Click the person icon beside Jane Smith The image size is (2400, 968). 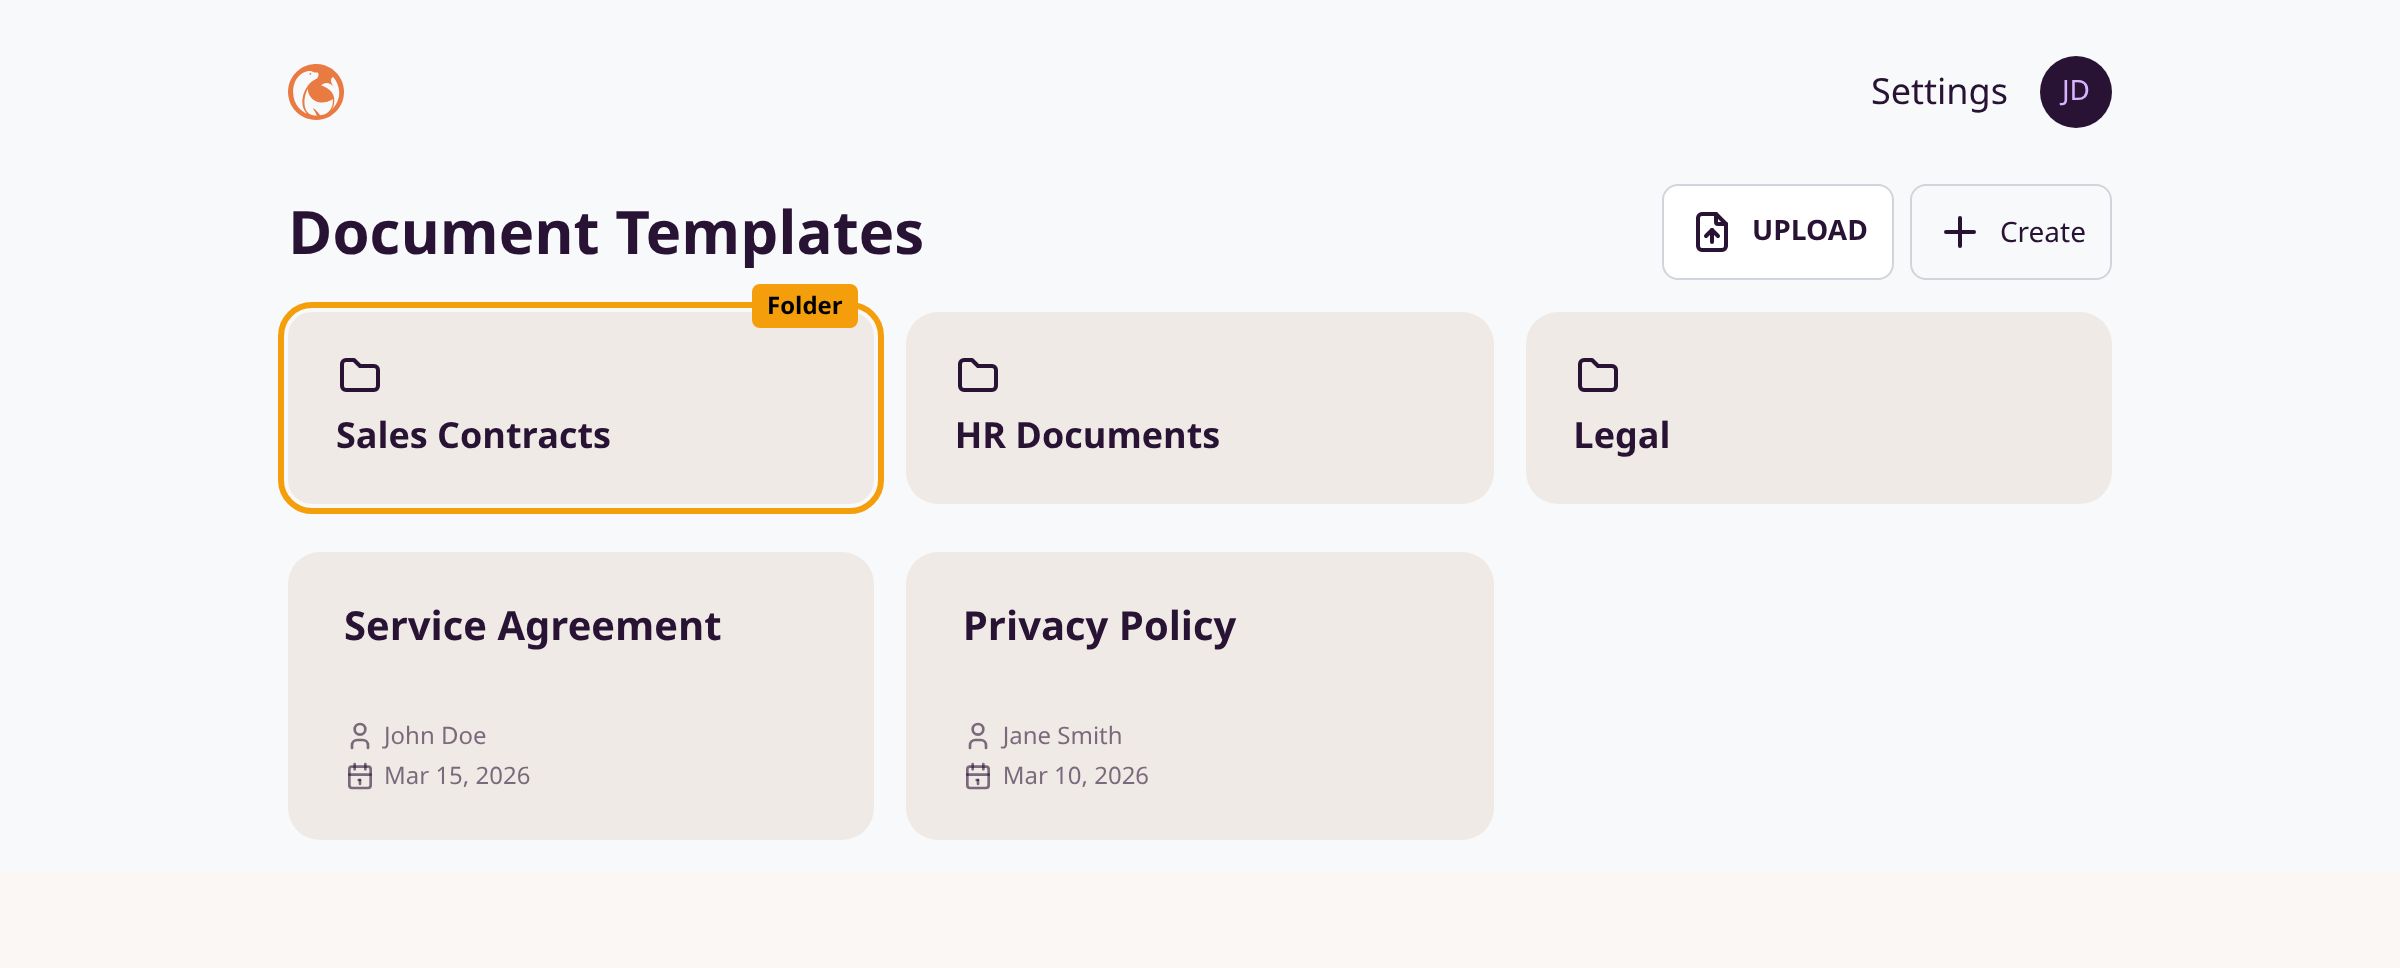(978, 736)
